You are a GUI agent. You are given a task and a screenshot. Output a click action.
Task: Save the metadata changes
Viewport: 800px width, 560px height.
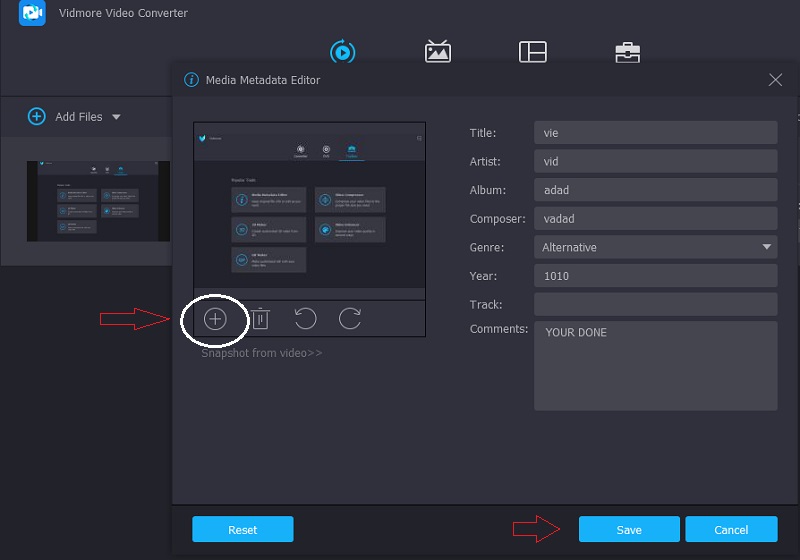(x=629, y=530)
